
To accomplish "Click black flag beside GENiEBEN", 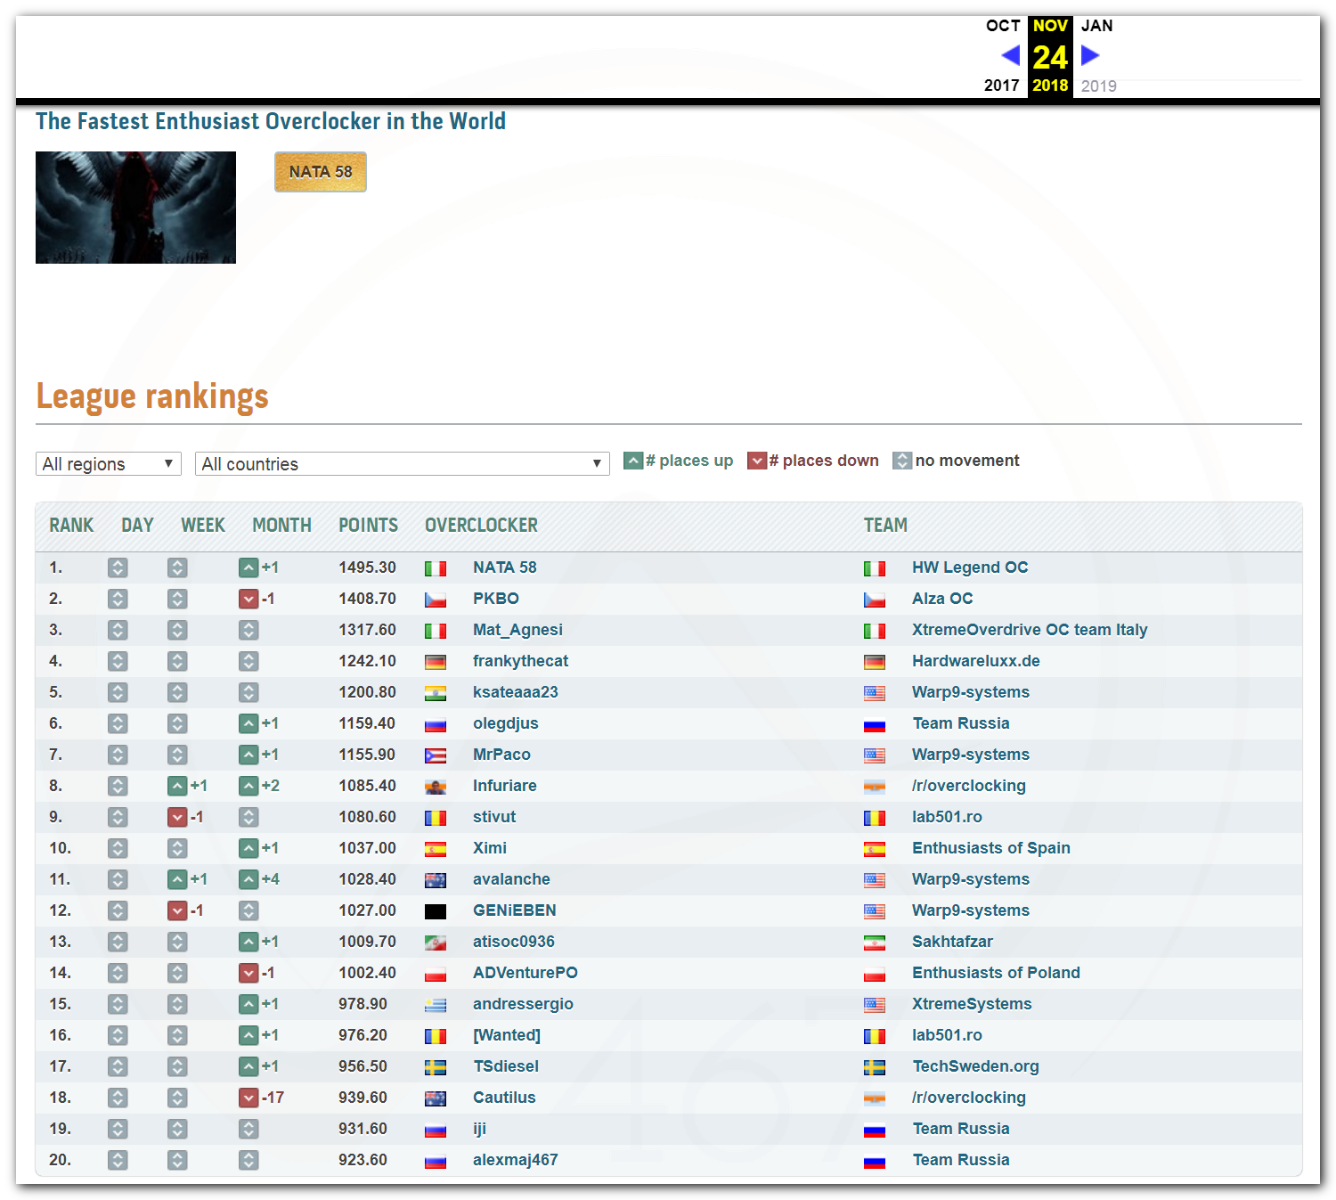I will coord(435,912).
